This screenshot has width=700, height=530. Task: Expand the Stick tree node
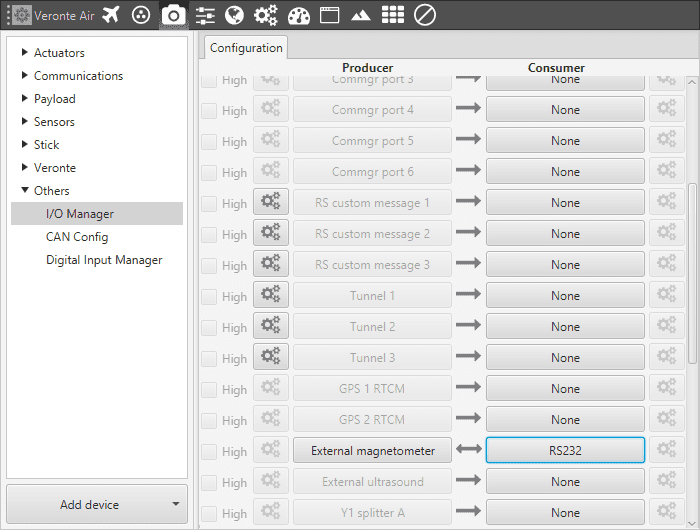point(25,144)
